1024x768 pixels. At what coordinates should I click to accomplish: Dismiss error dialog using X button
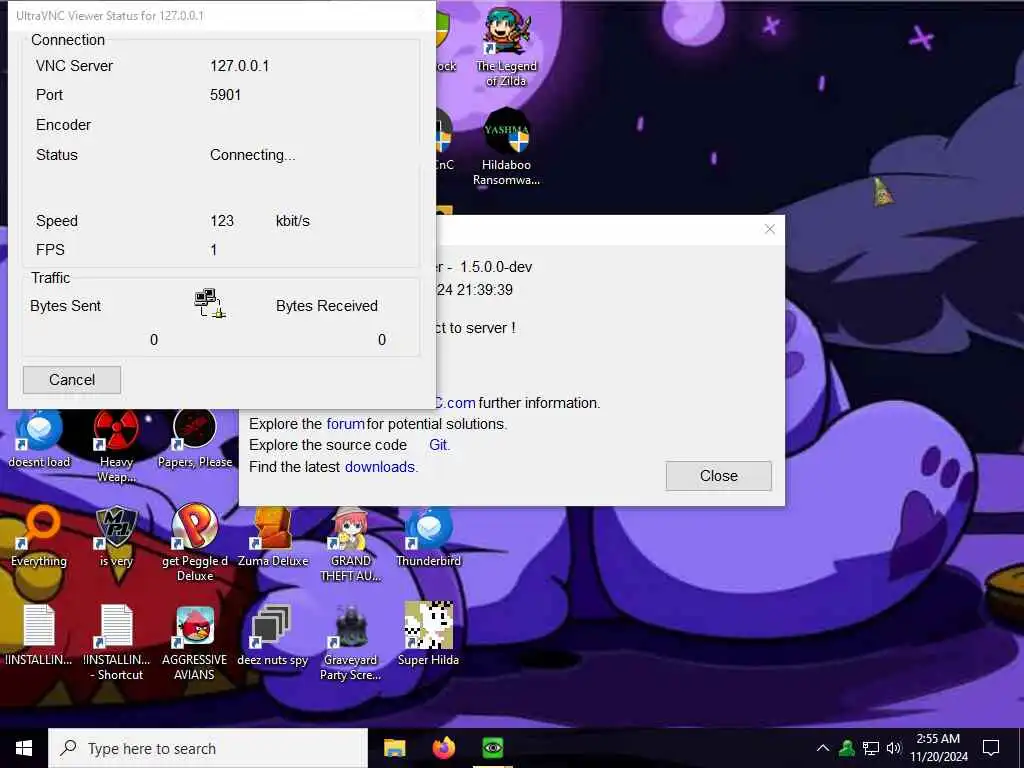click(x=769, y=229)
